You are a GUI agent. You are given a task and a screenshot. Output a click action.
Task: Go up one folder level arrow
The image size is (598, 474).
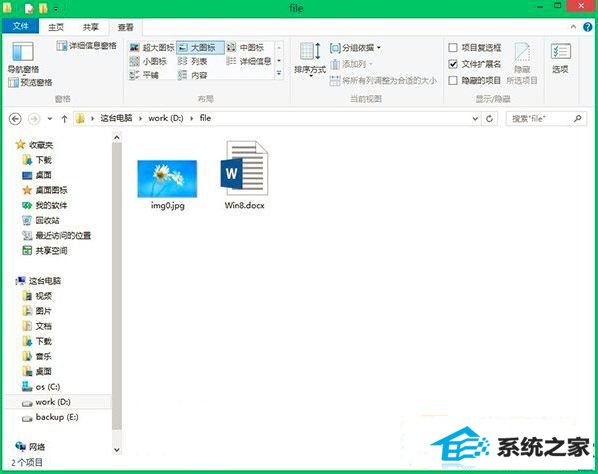tap(64, 119)
